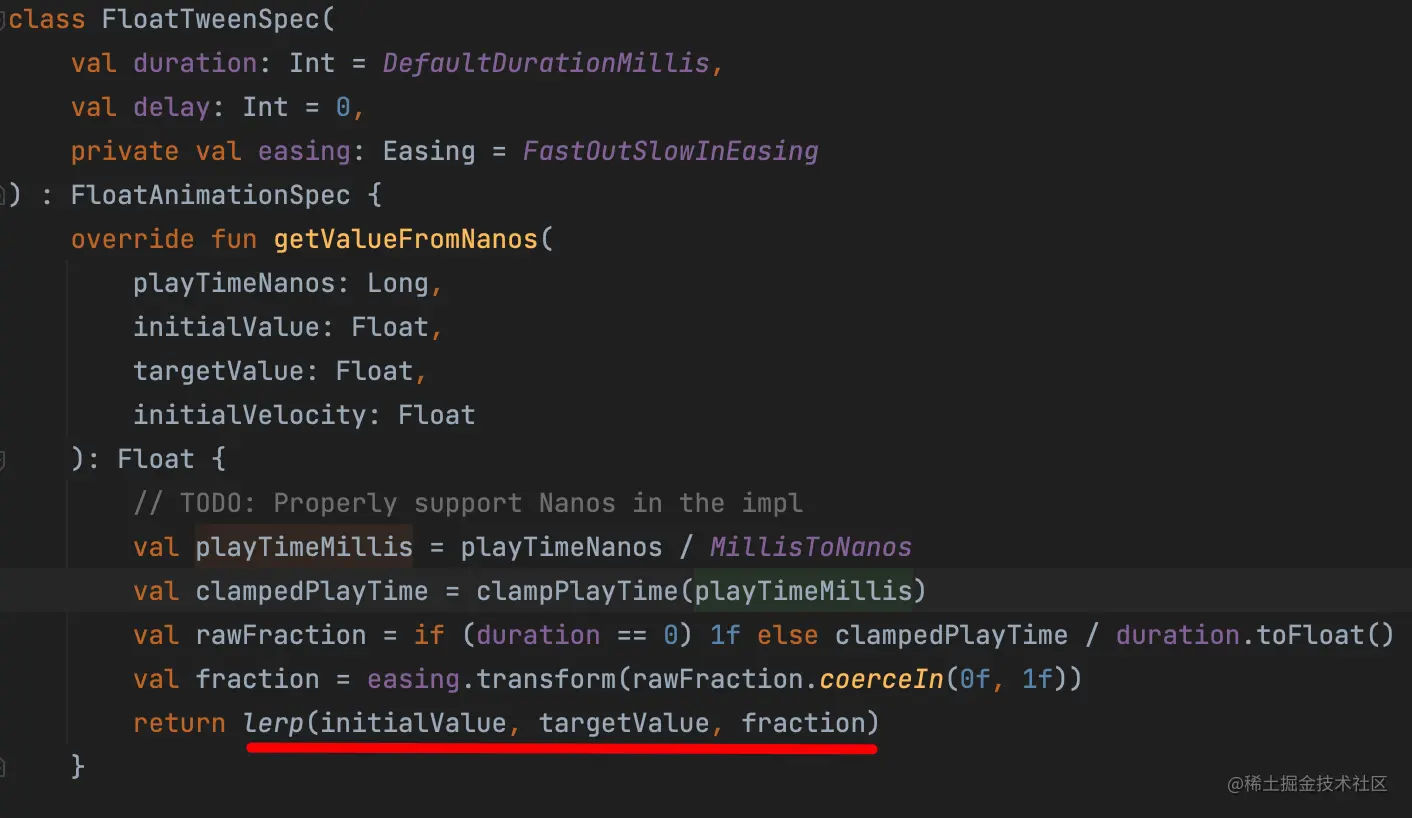This screenshot has height=818, width=1412.
Task: Click the rawFraction variable declaration
Action: 281,635
